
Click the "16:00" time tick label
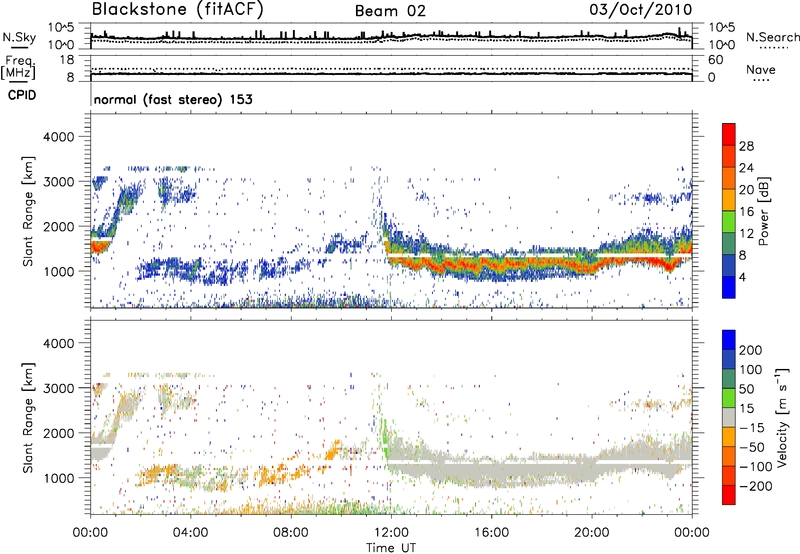click(x=491, y=533)
